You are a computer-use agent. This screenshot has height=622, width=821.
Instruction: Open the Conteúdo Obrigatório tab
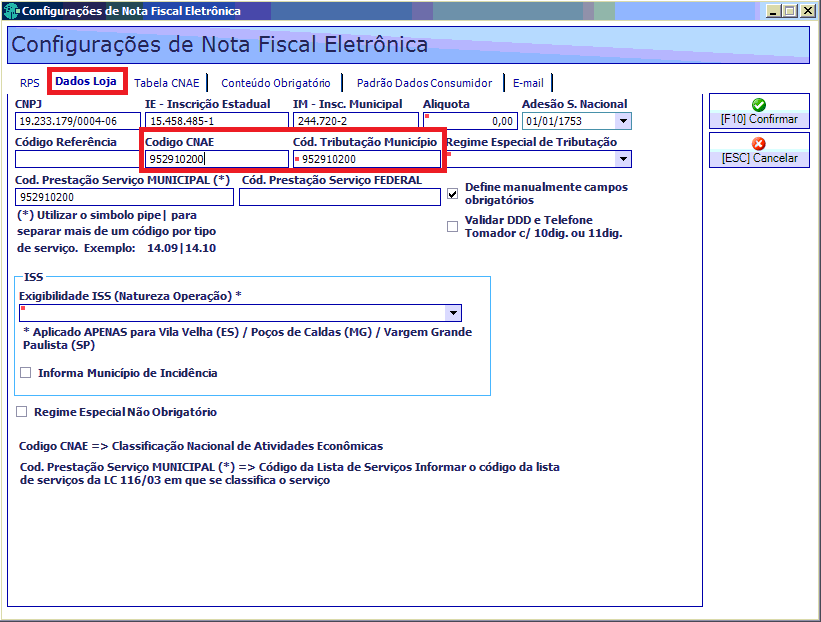(x=275, y=83)
